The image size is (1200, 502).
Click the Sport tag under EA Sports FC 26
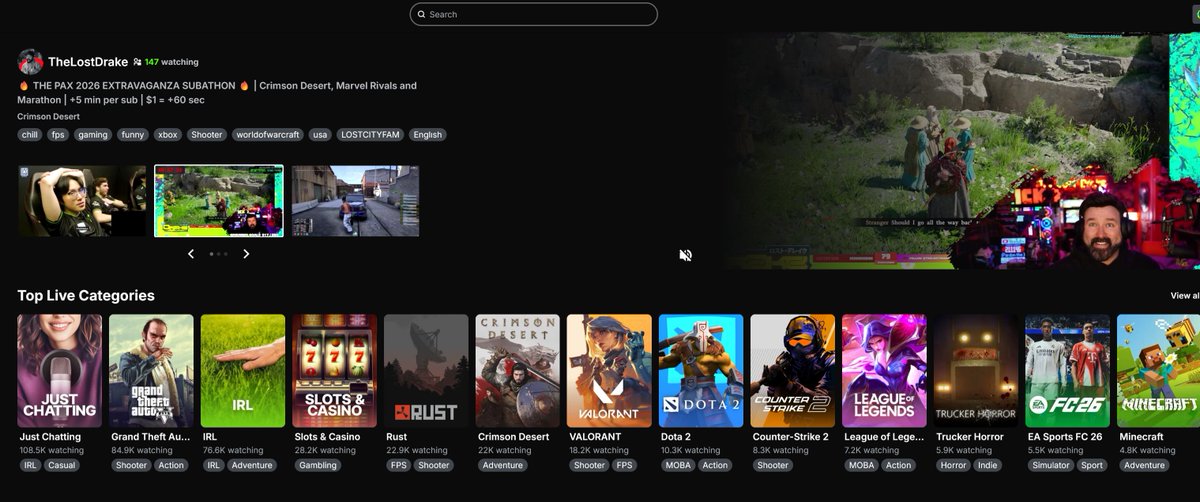click(1093, 465)
